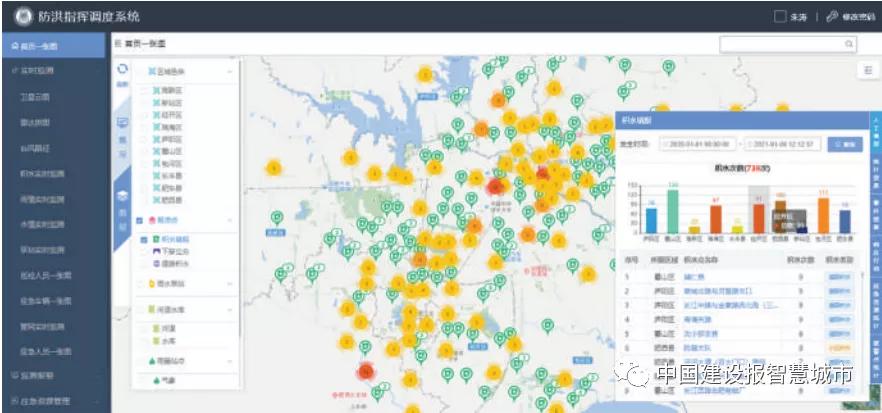The width and height of the screenshot is (882, 413).
Task: Expand the 河道水库 group chevron
Action: (x=230, y=310)
